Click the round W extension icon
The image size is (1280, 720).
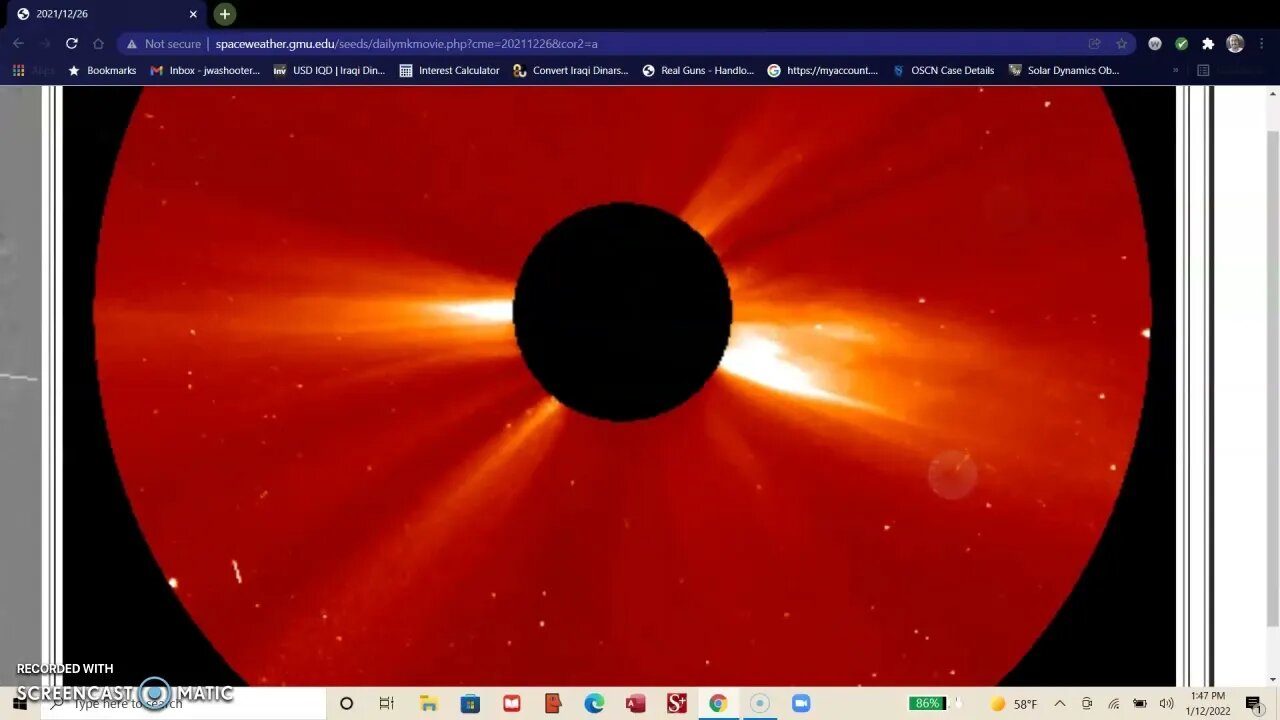click(x=1155, y=44)
